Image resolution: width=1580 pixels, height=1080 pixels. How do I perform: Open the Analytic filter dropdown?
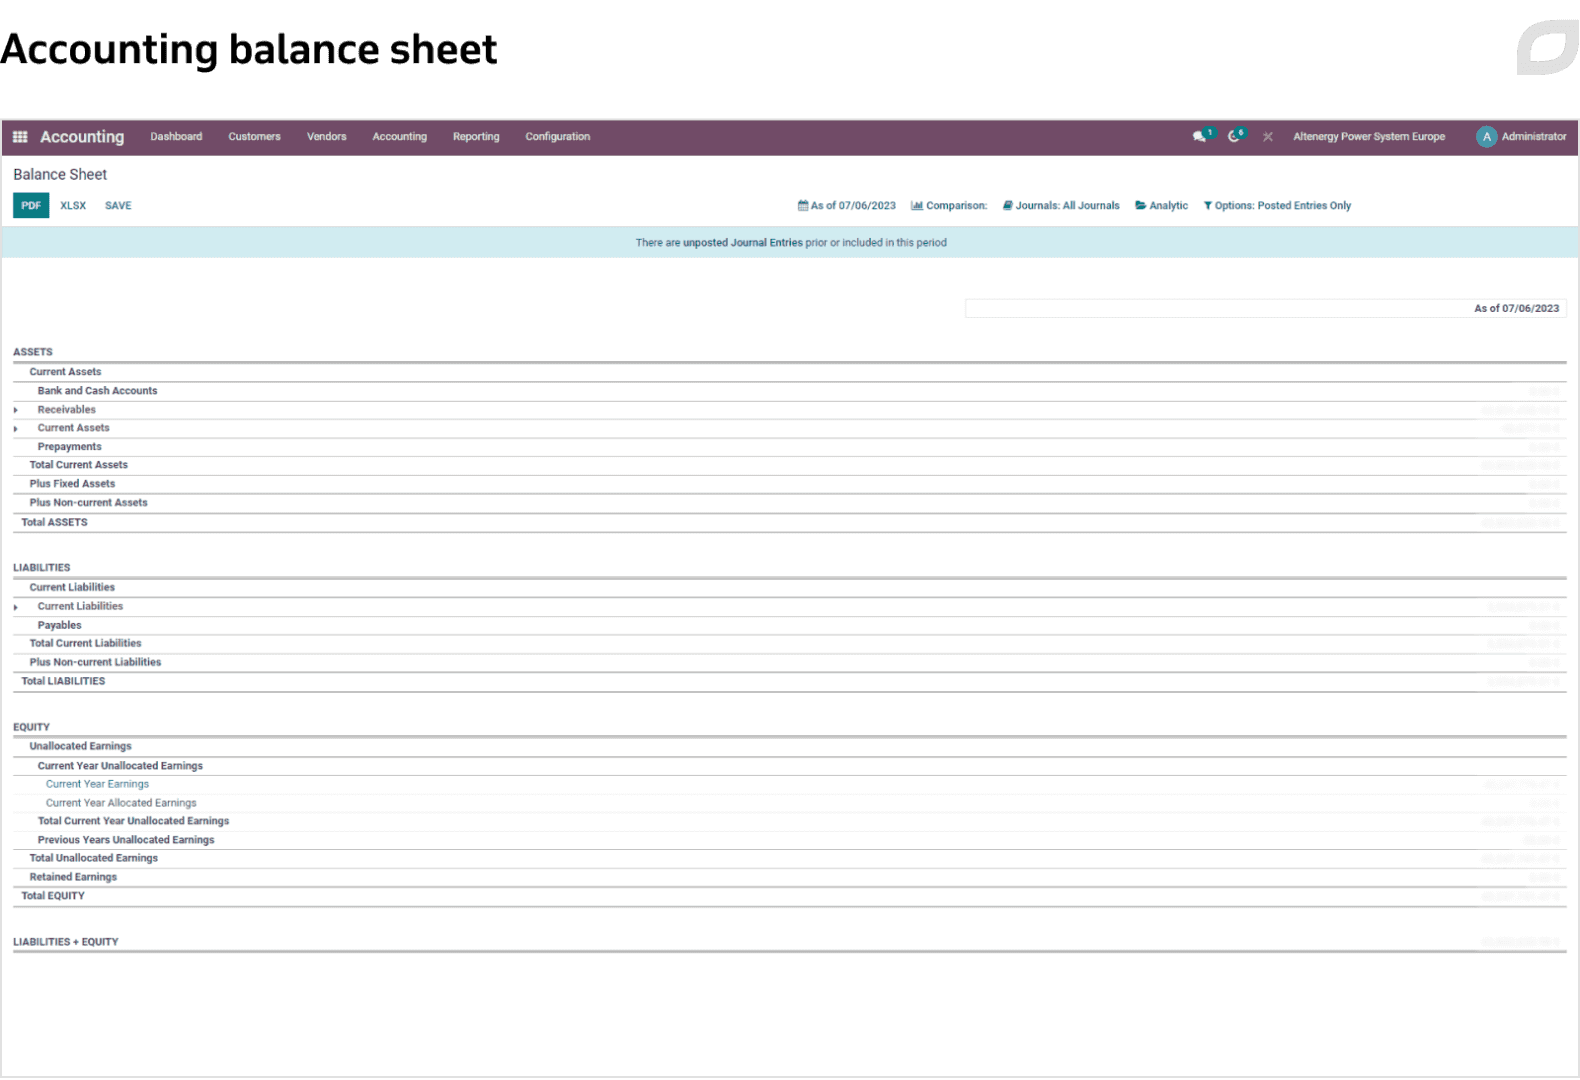coord(1162,206)
